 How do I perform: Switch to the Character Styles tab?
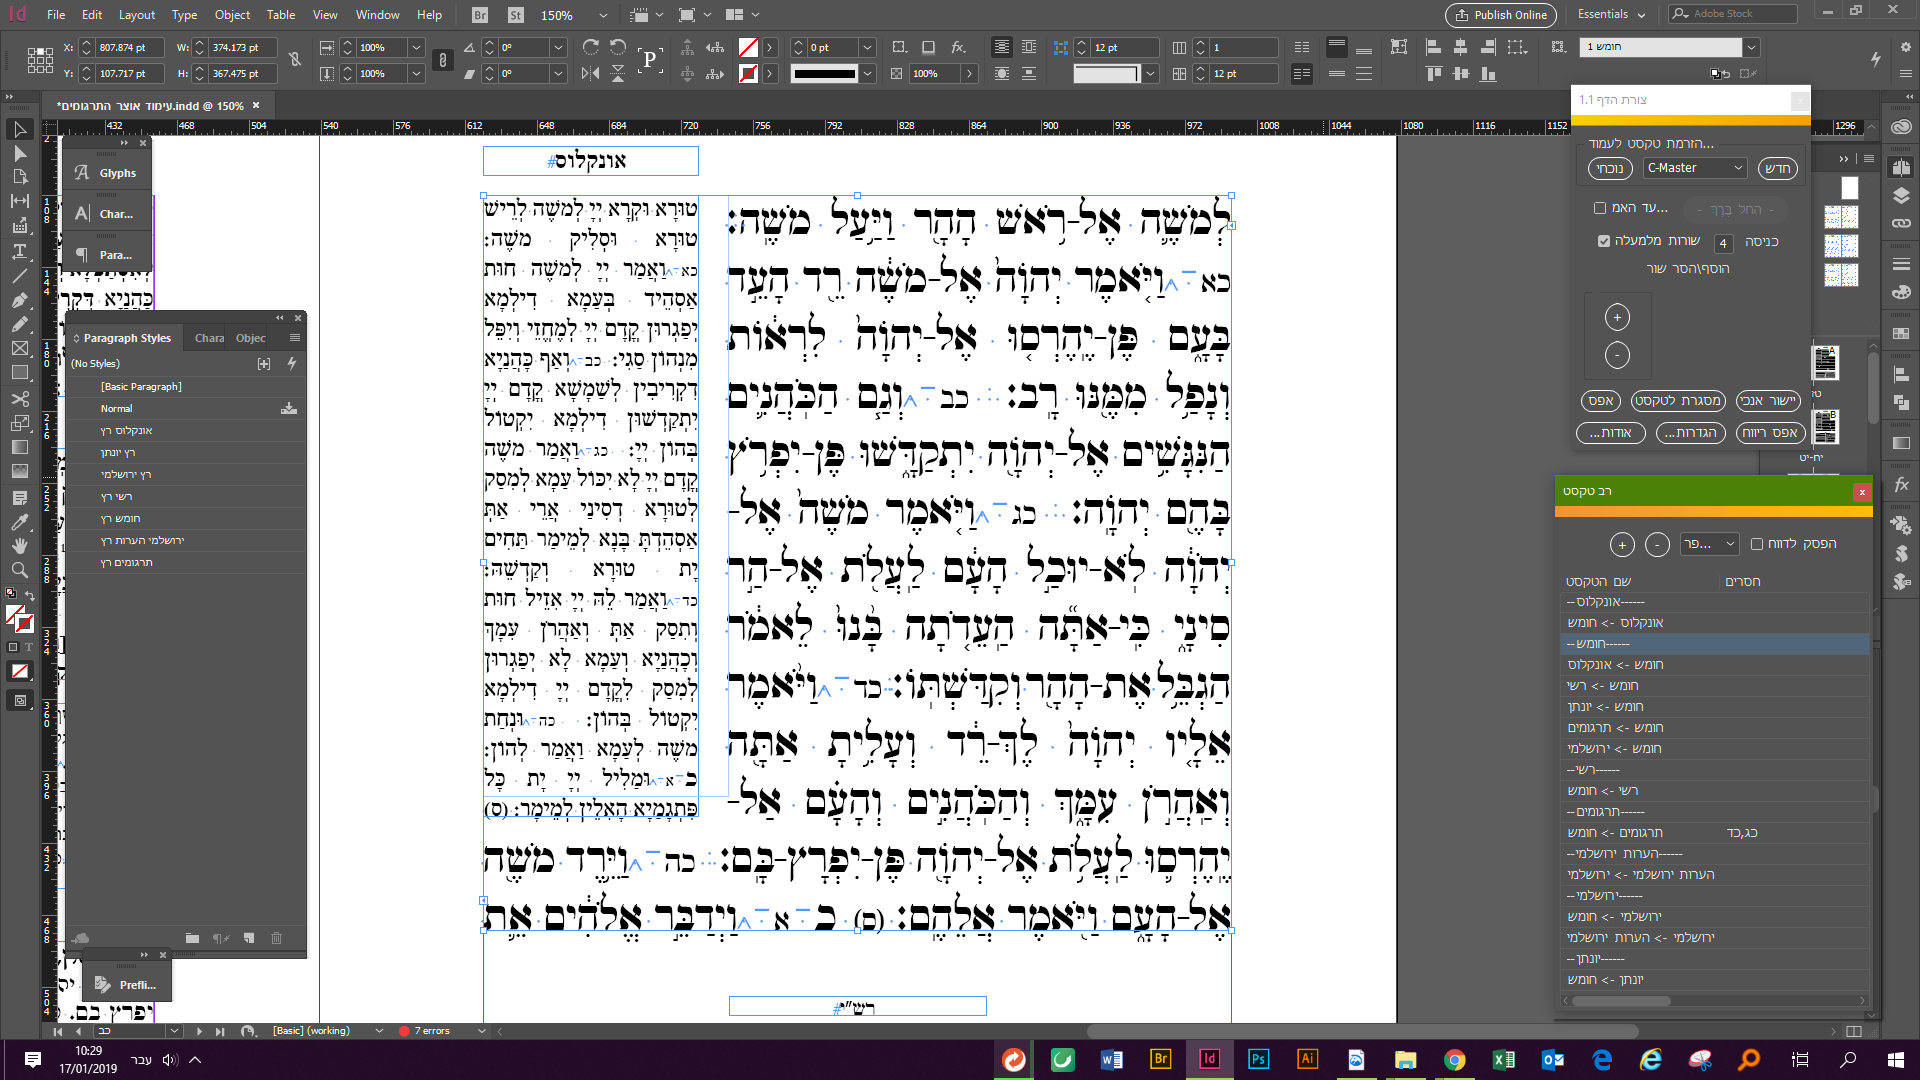point(209,338)
